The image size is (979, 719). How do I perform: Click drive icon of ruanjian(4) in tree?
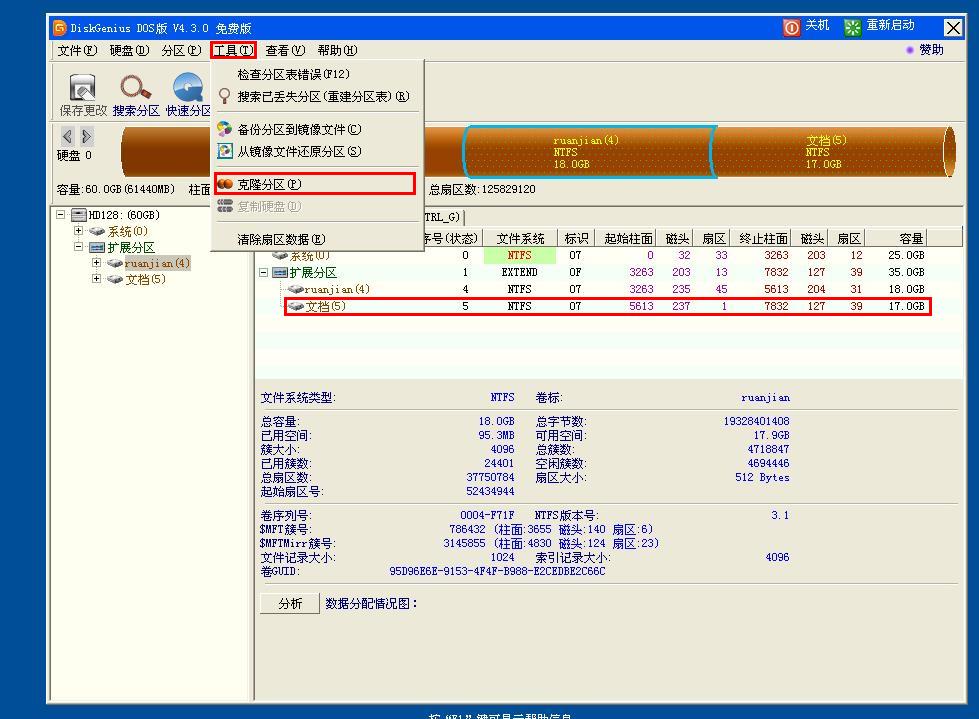pos(114,263)
